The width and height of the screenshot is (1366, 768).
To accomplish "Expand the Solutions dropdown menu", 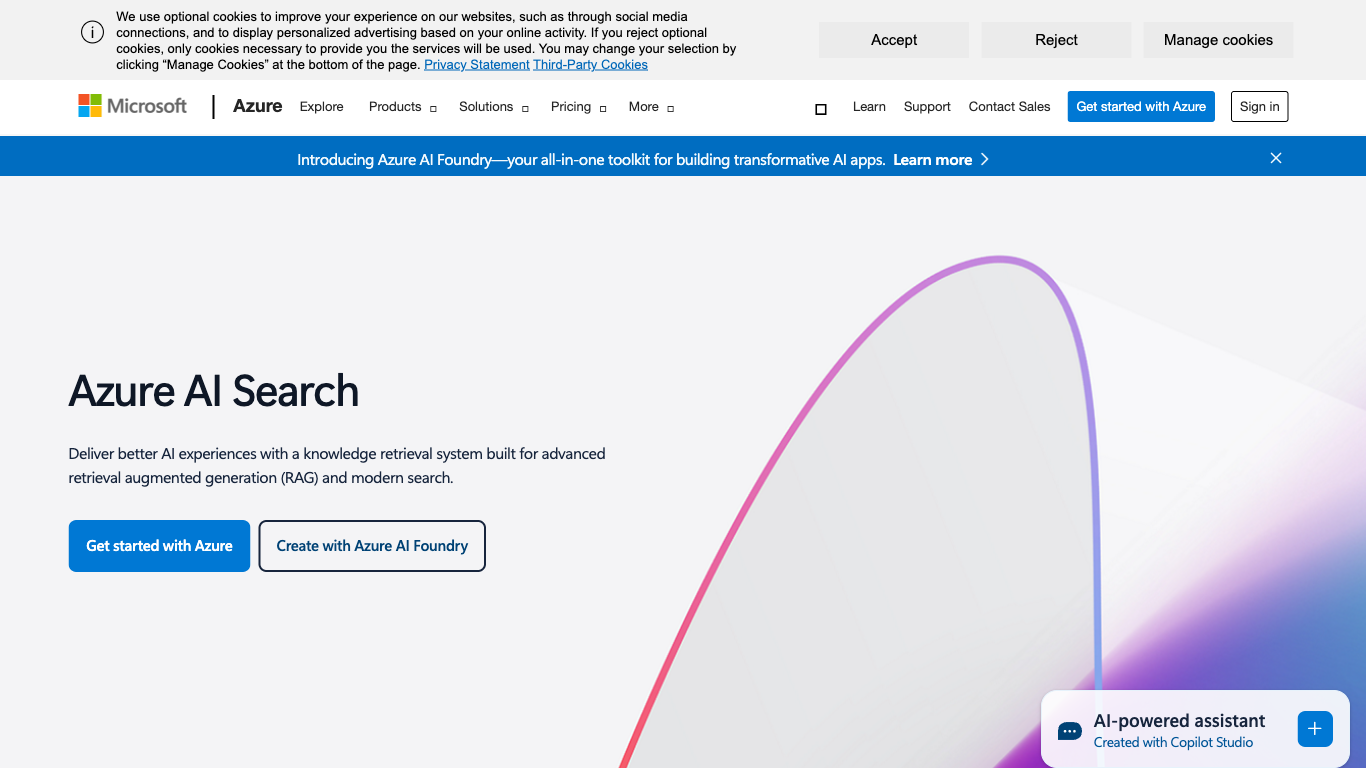I will (x=494, y=107).
